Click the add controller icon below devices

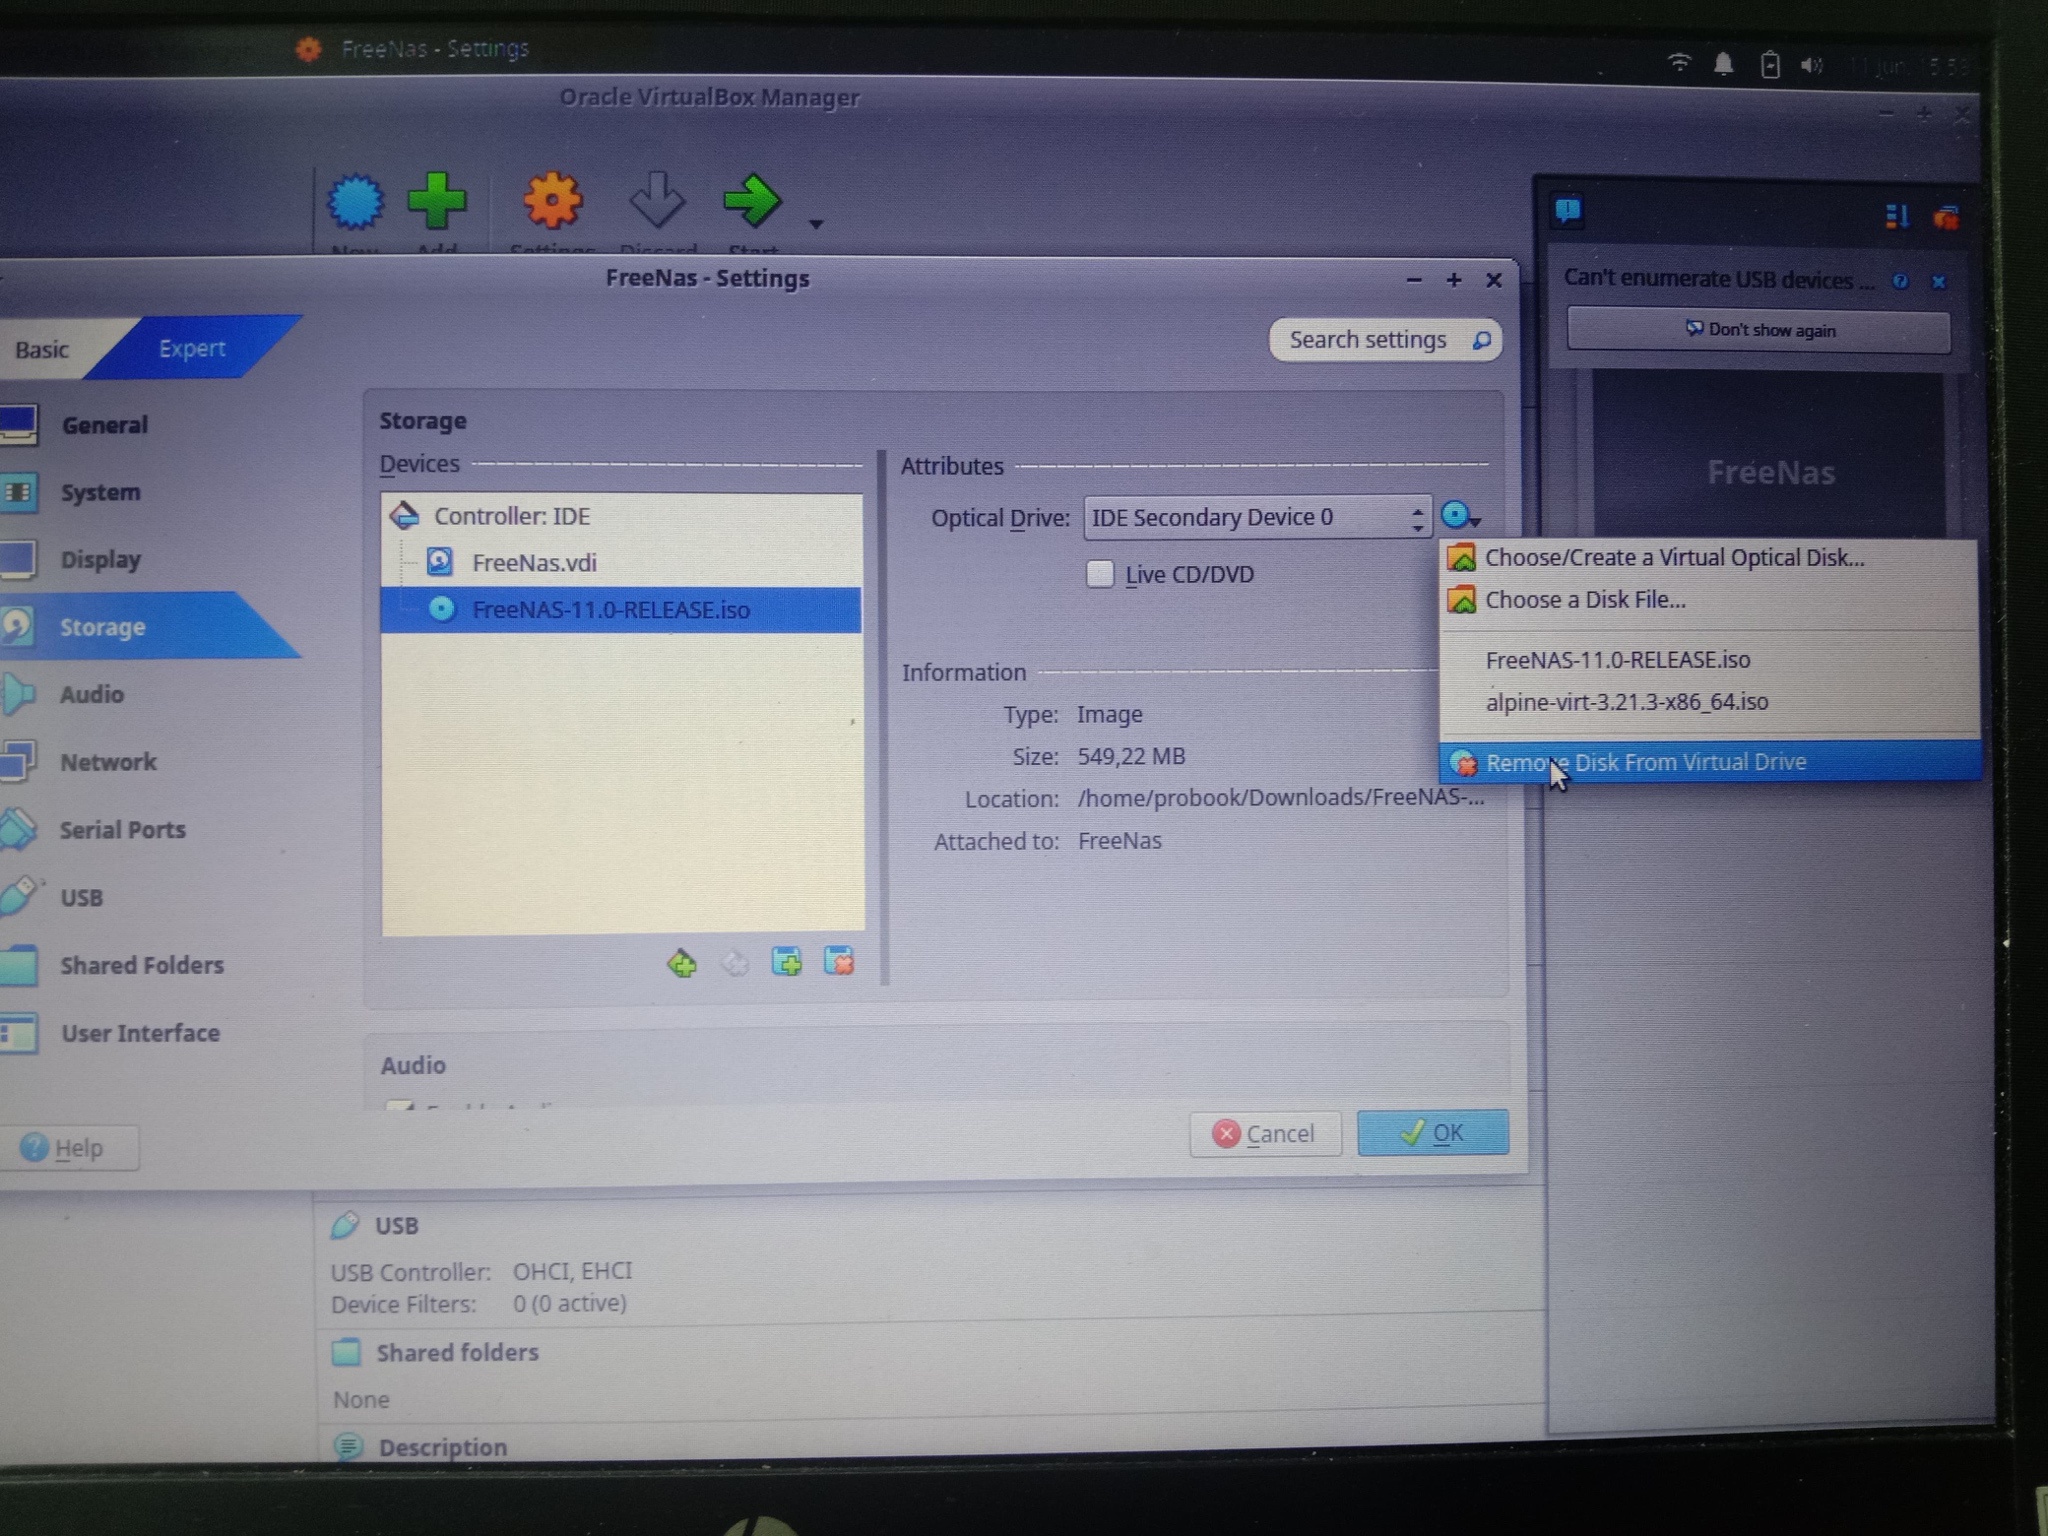point(682,963)
